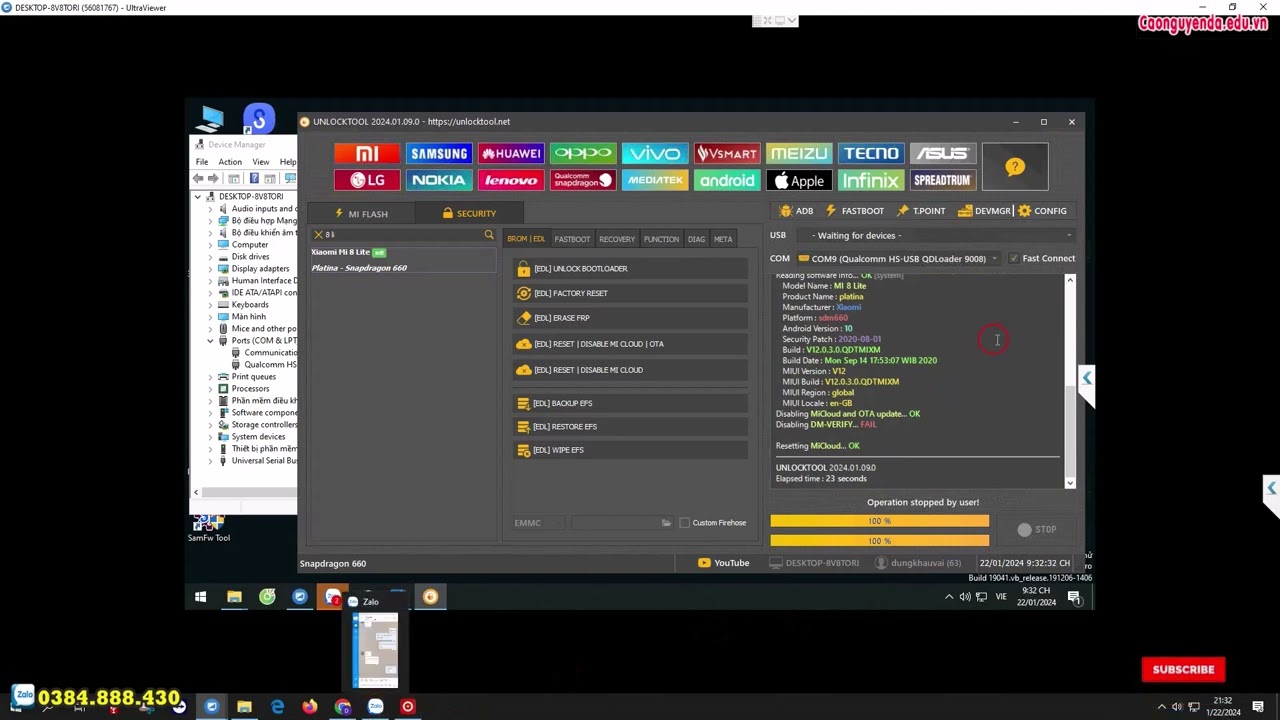Expand Processors in Device Manager
The image size is (1280, 720).
click(x=210, y=389)
